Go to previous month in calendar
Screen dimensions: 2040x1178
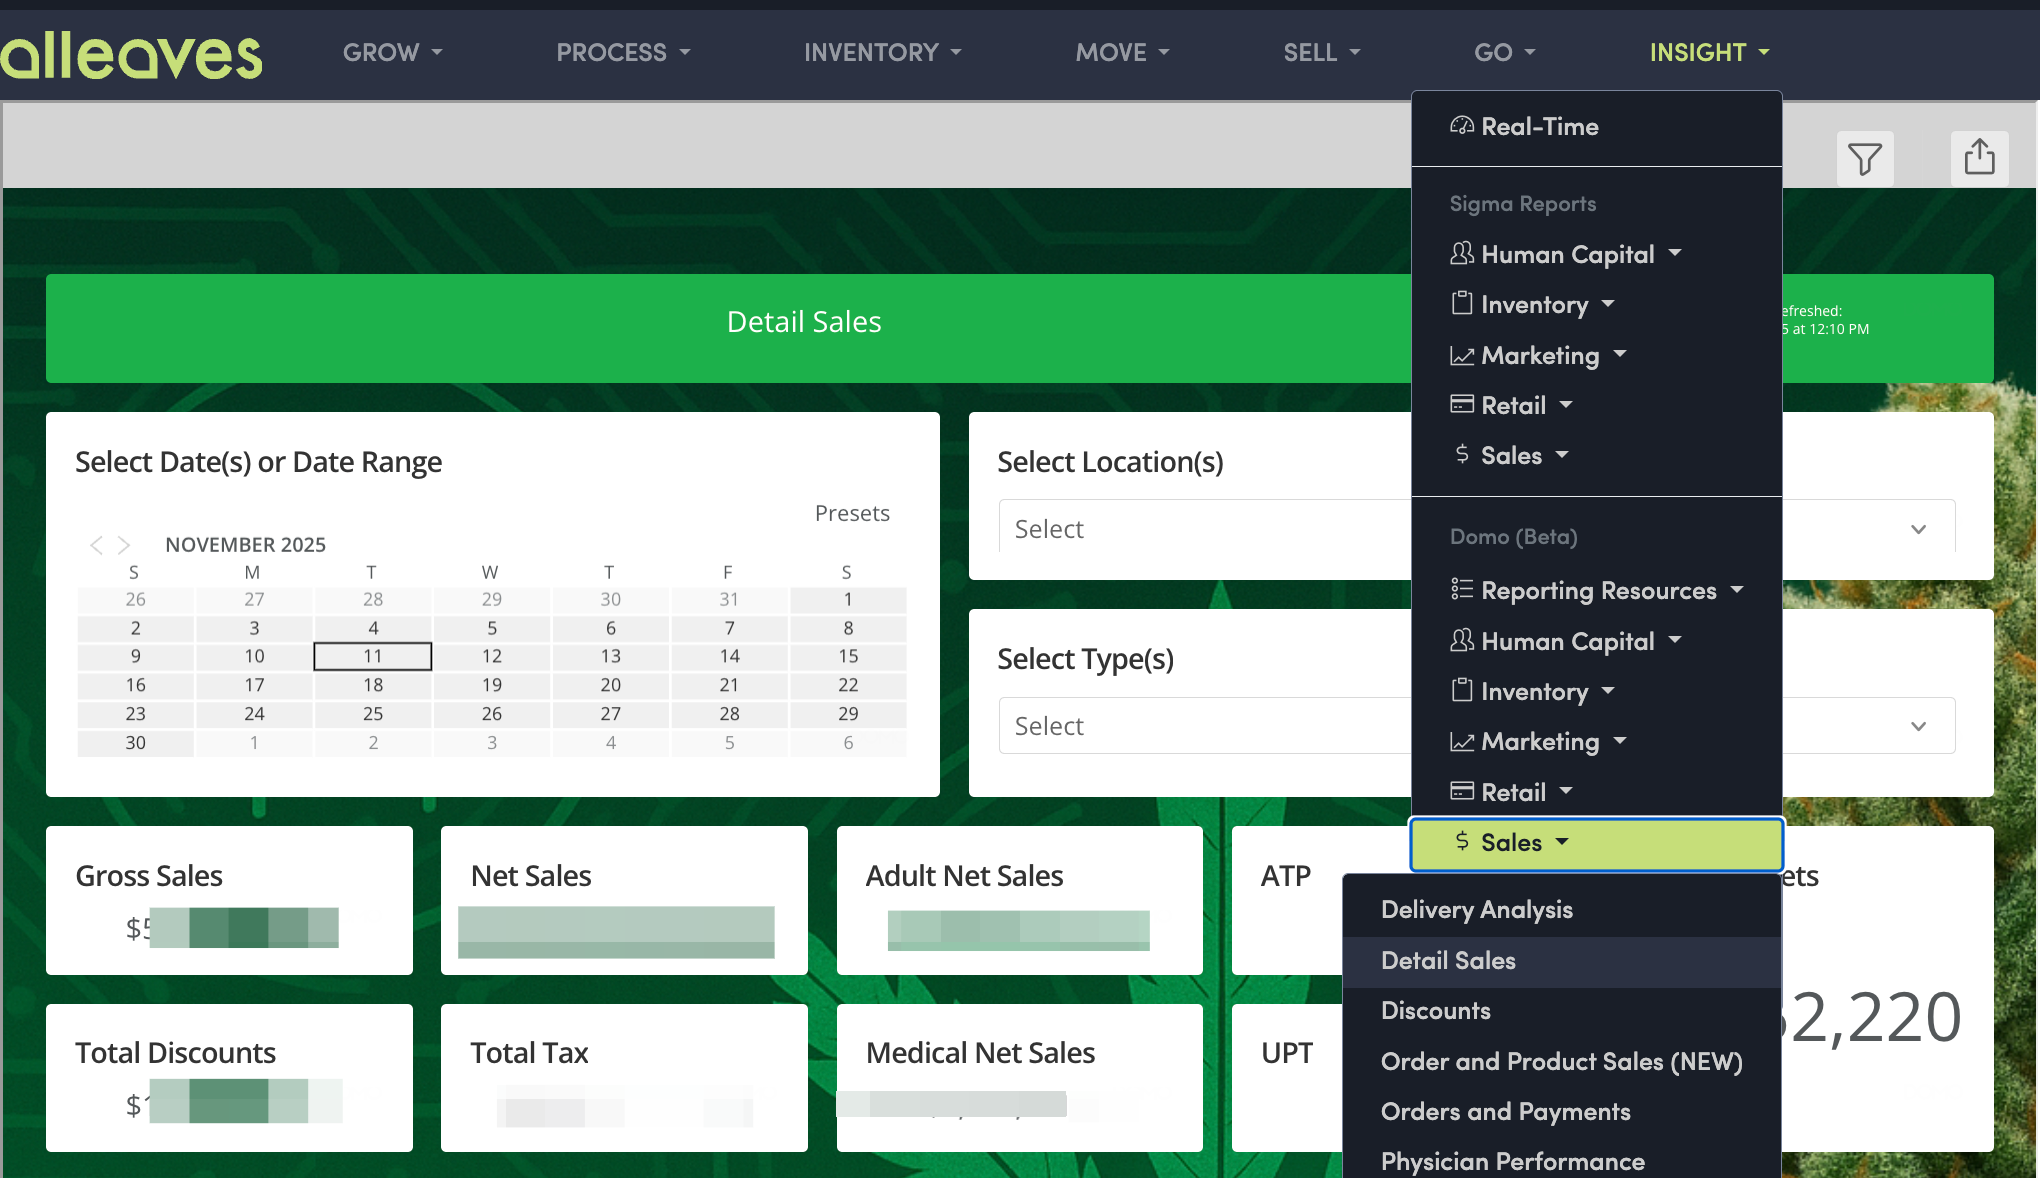[96, 544]
